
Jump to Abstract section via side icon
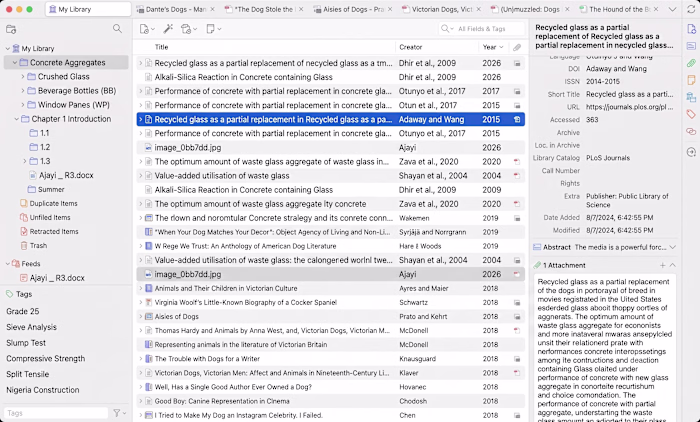pos(691,46)
